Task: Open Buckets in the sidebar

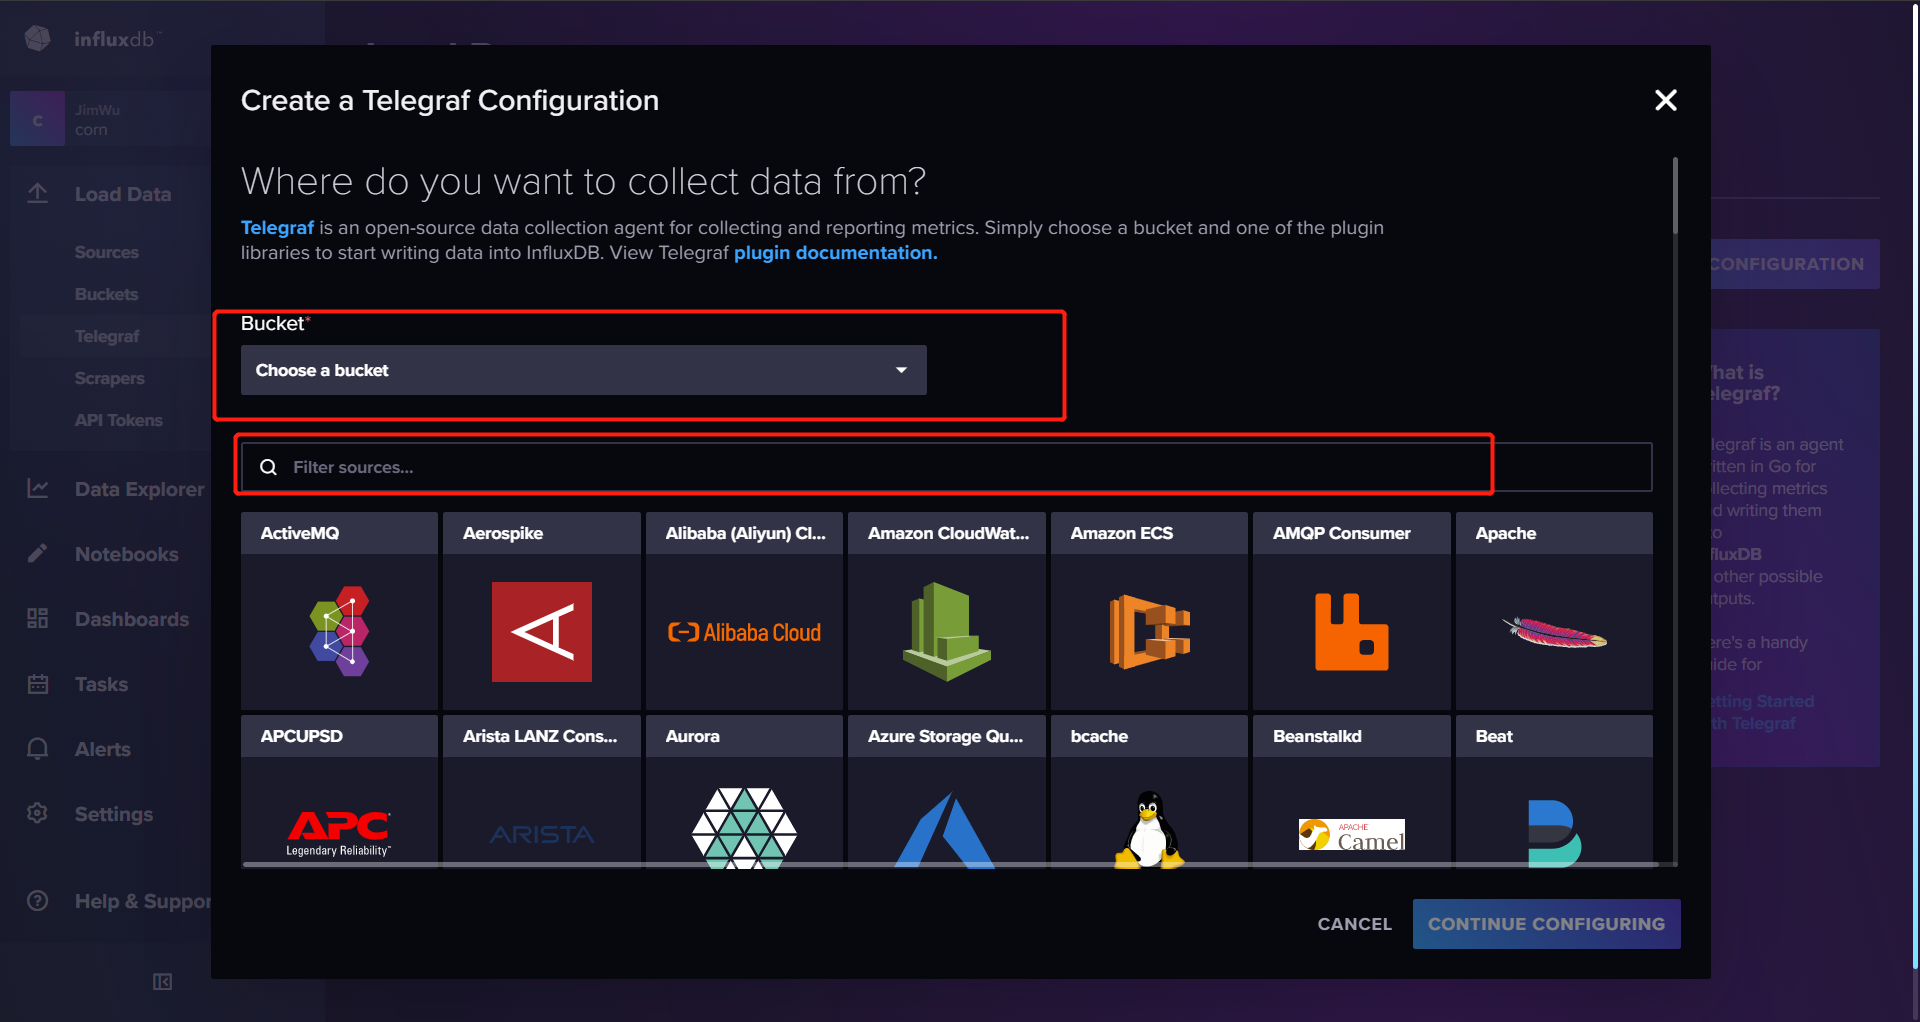Action: tap(107, 294)
